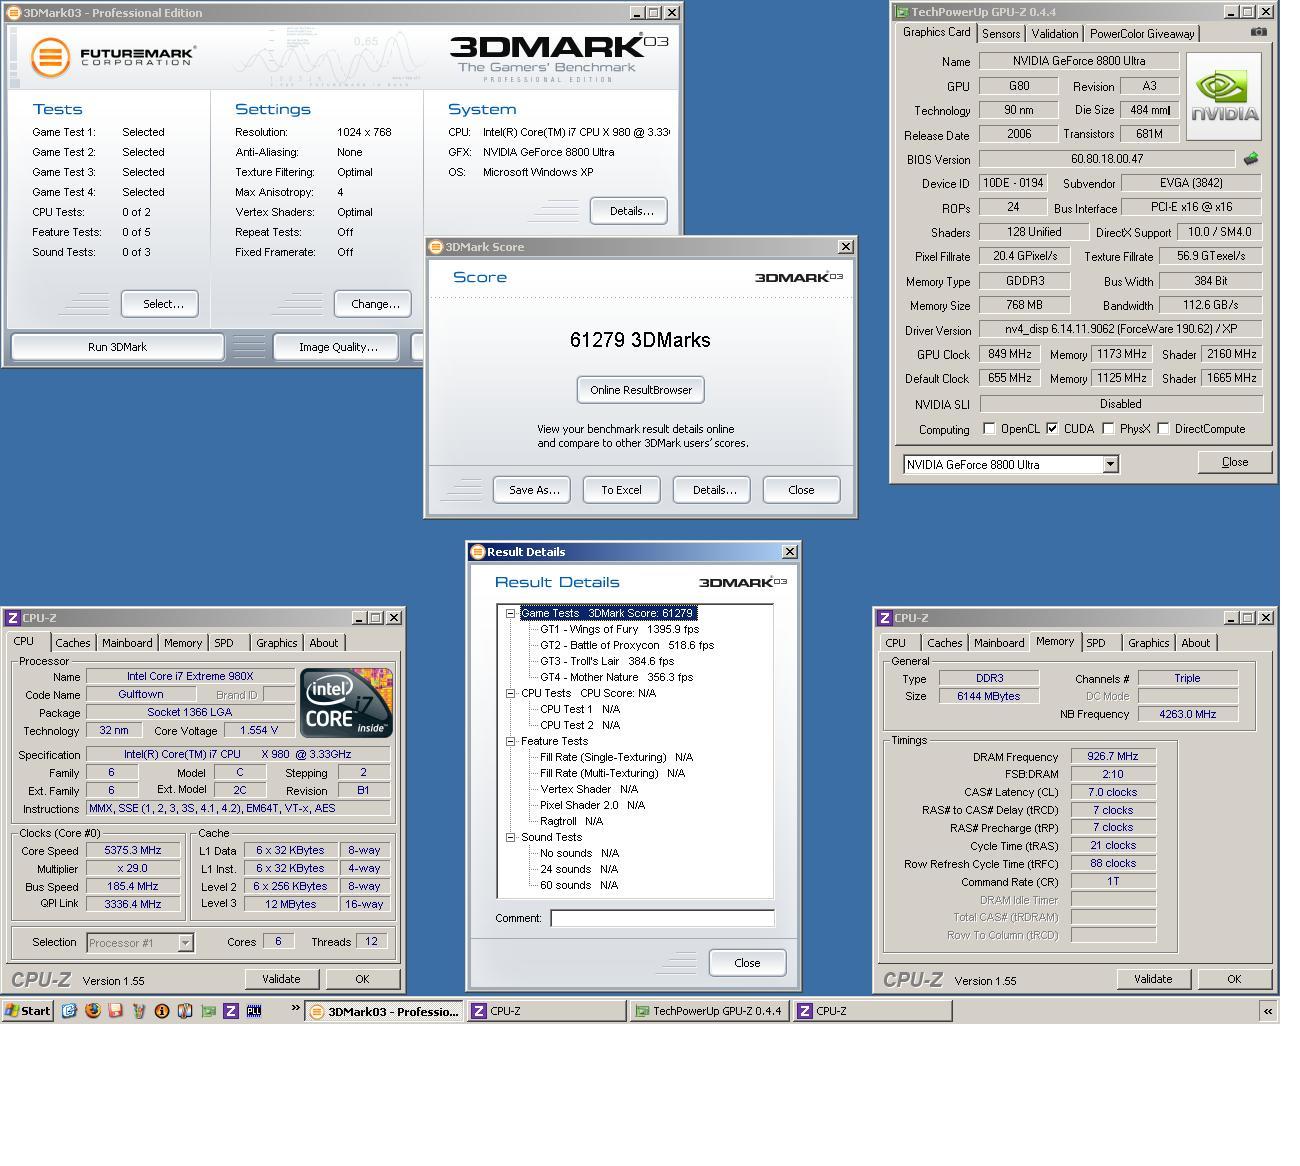Show more quick launch items chevron
1300x1166 pixels.
click(296, 1008)
